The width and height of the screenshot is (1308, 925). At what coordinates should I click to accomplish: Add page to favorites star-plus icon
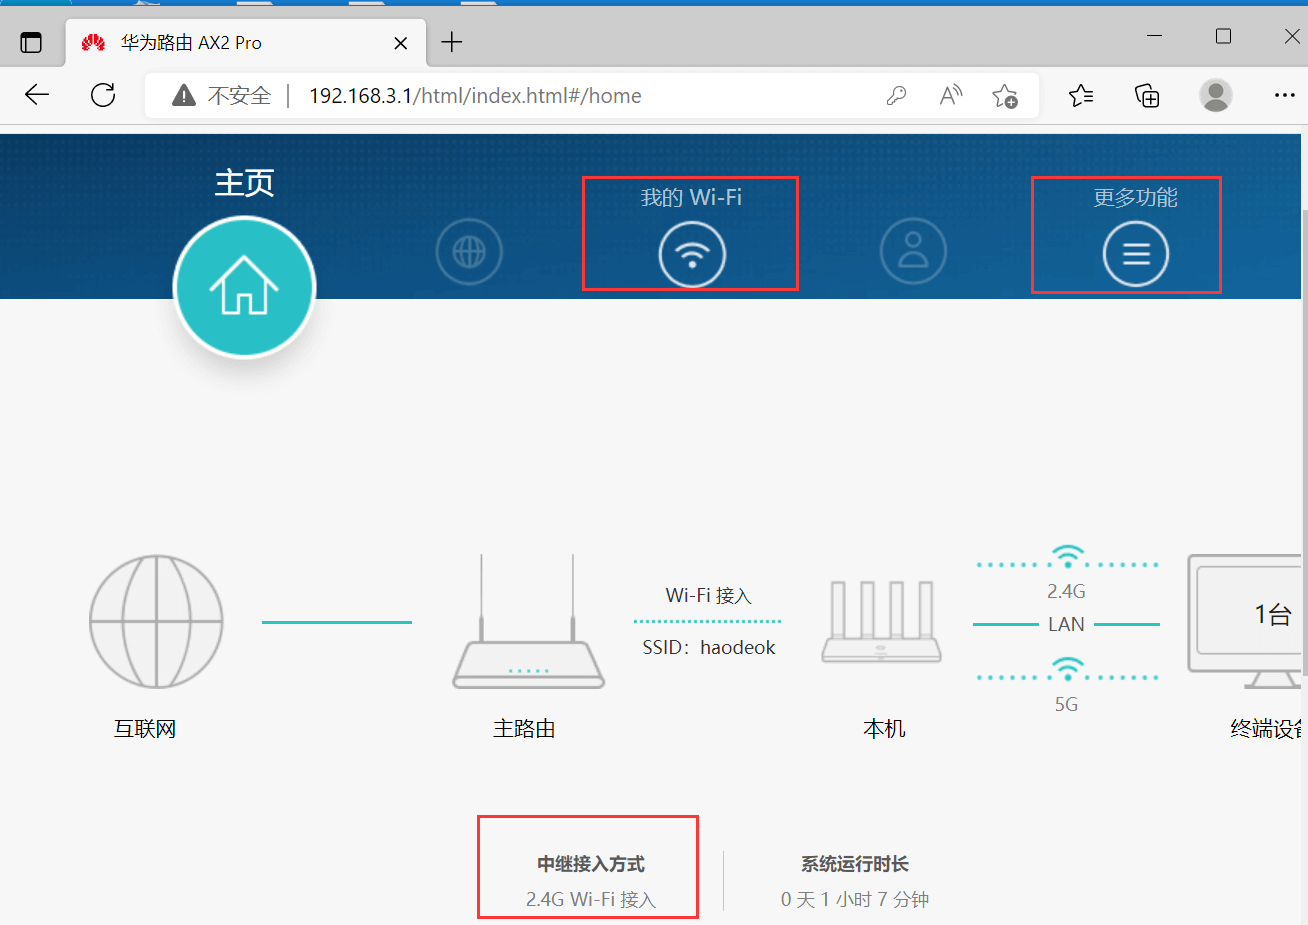1005,95
